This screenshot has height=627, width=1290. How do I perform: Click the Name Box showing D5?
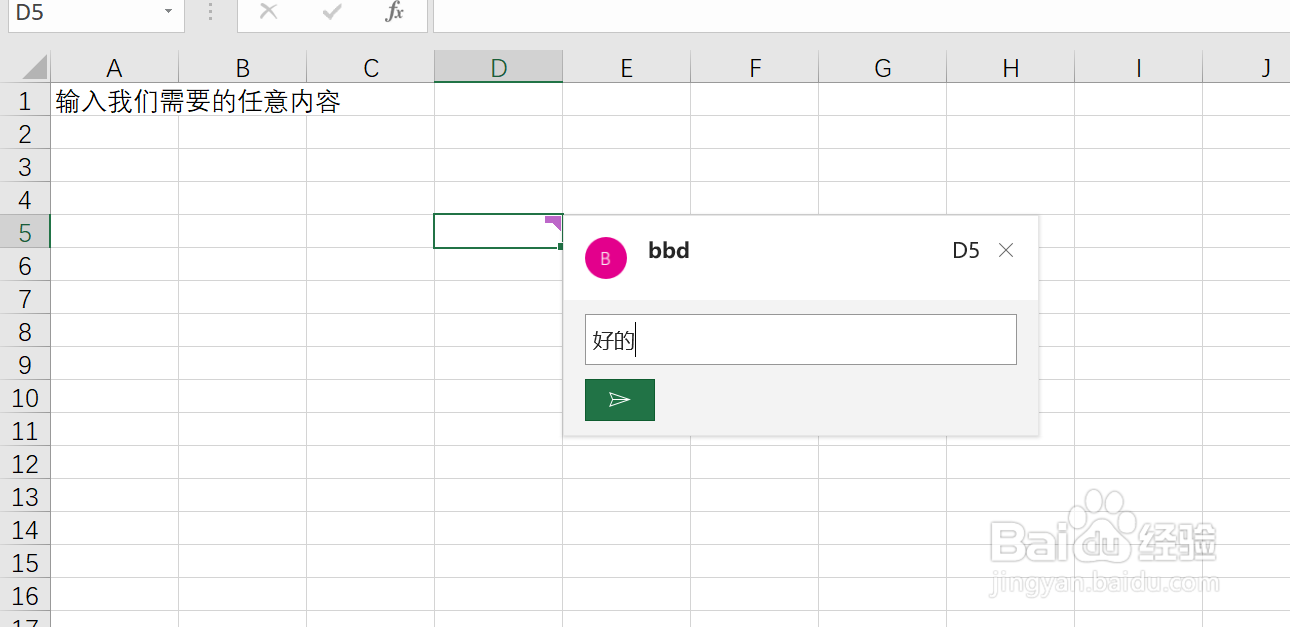point(80,12)
